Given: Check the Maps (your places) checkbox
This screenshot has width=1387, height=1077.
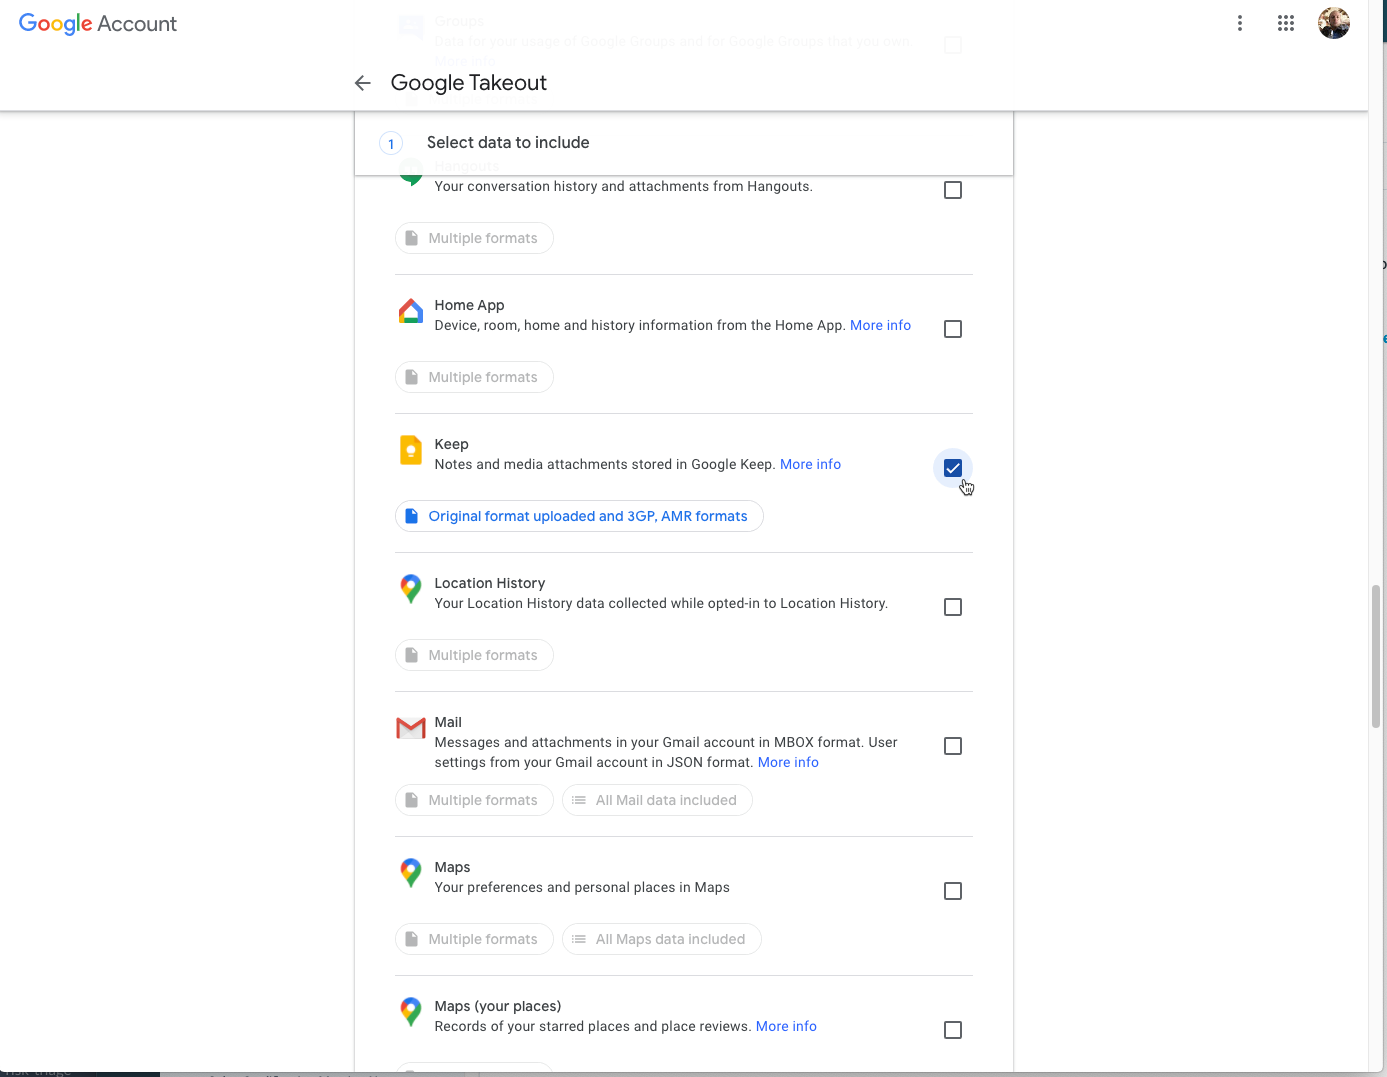Looking at the screenshot, I should [x=953, y=1030].
